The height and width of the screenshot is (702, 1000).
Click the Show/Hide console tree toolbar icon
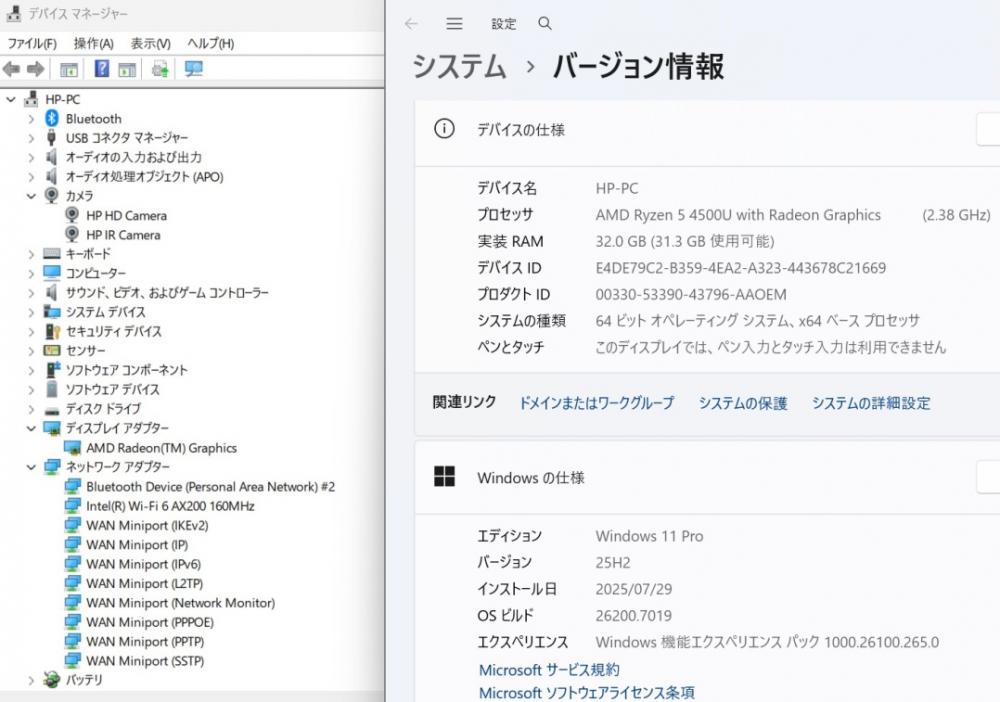[x=68, y=69]
